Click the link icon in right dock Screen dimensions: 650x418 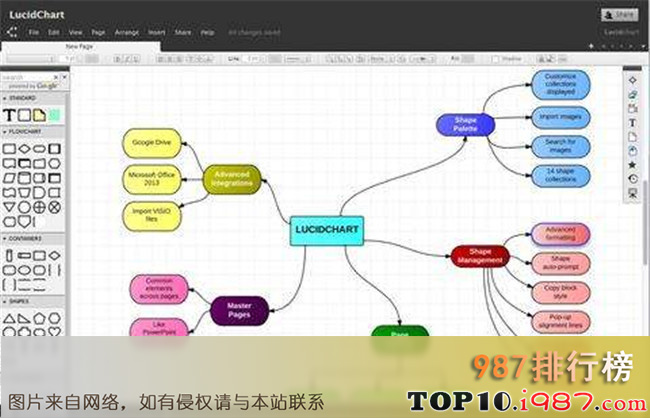[x=633, y=95]
